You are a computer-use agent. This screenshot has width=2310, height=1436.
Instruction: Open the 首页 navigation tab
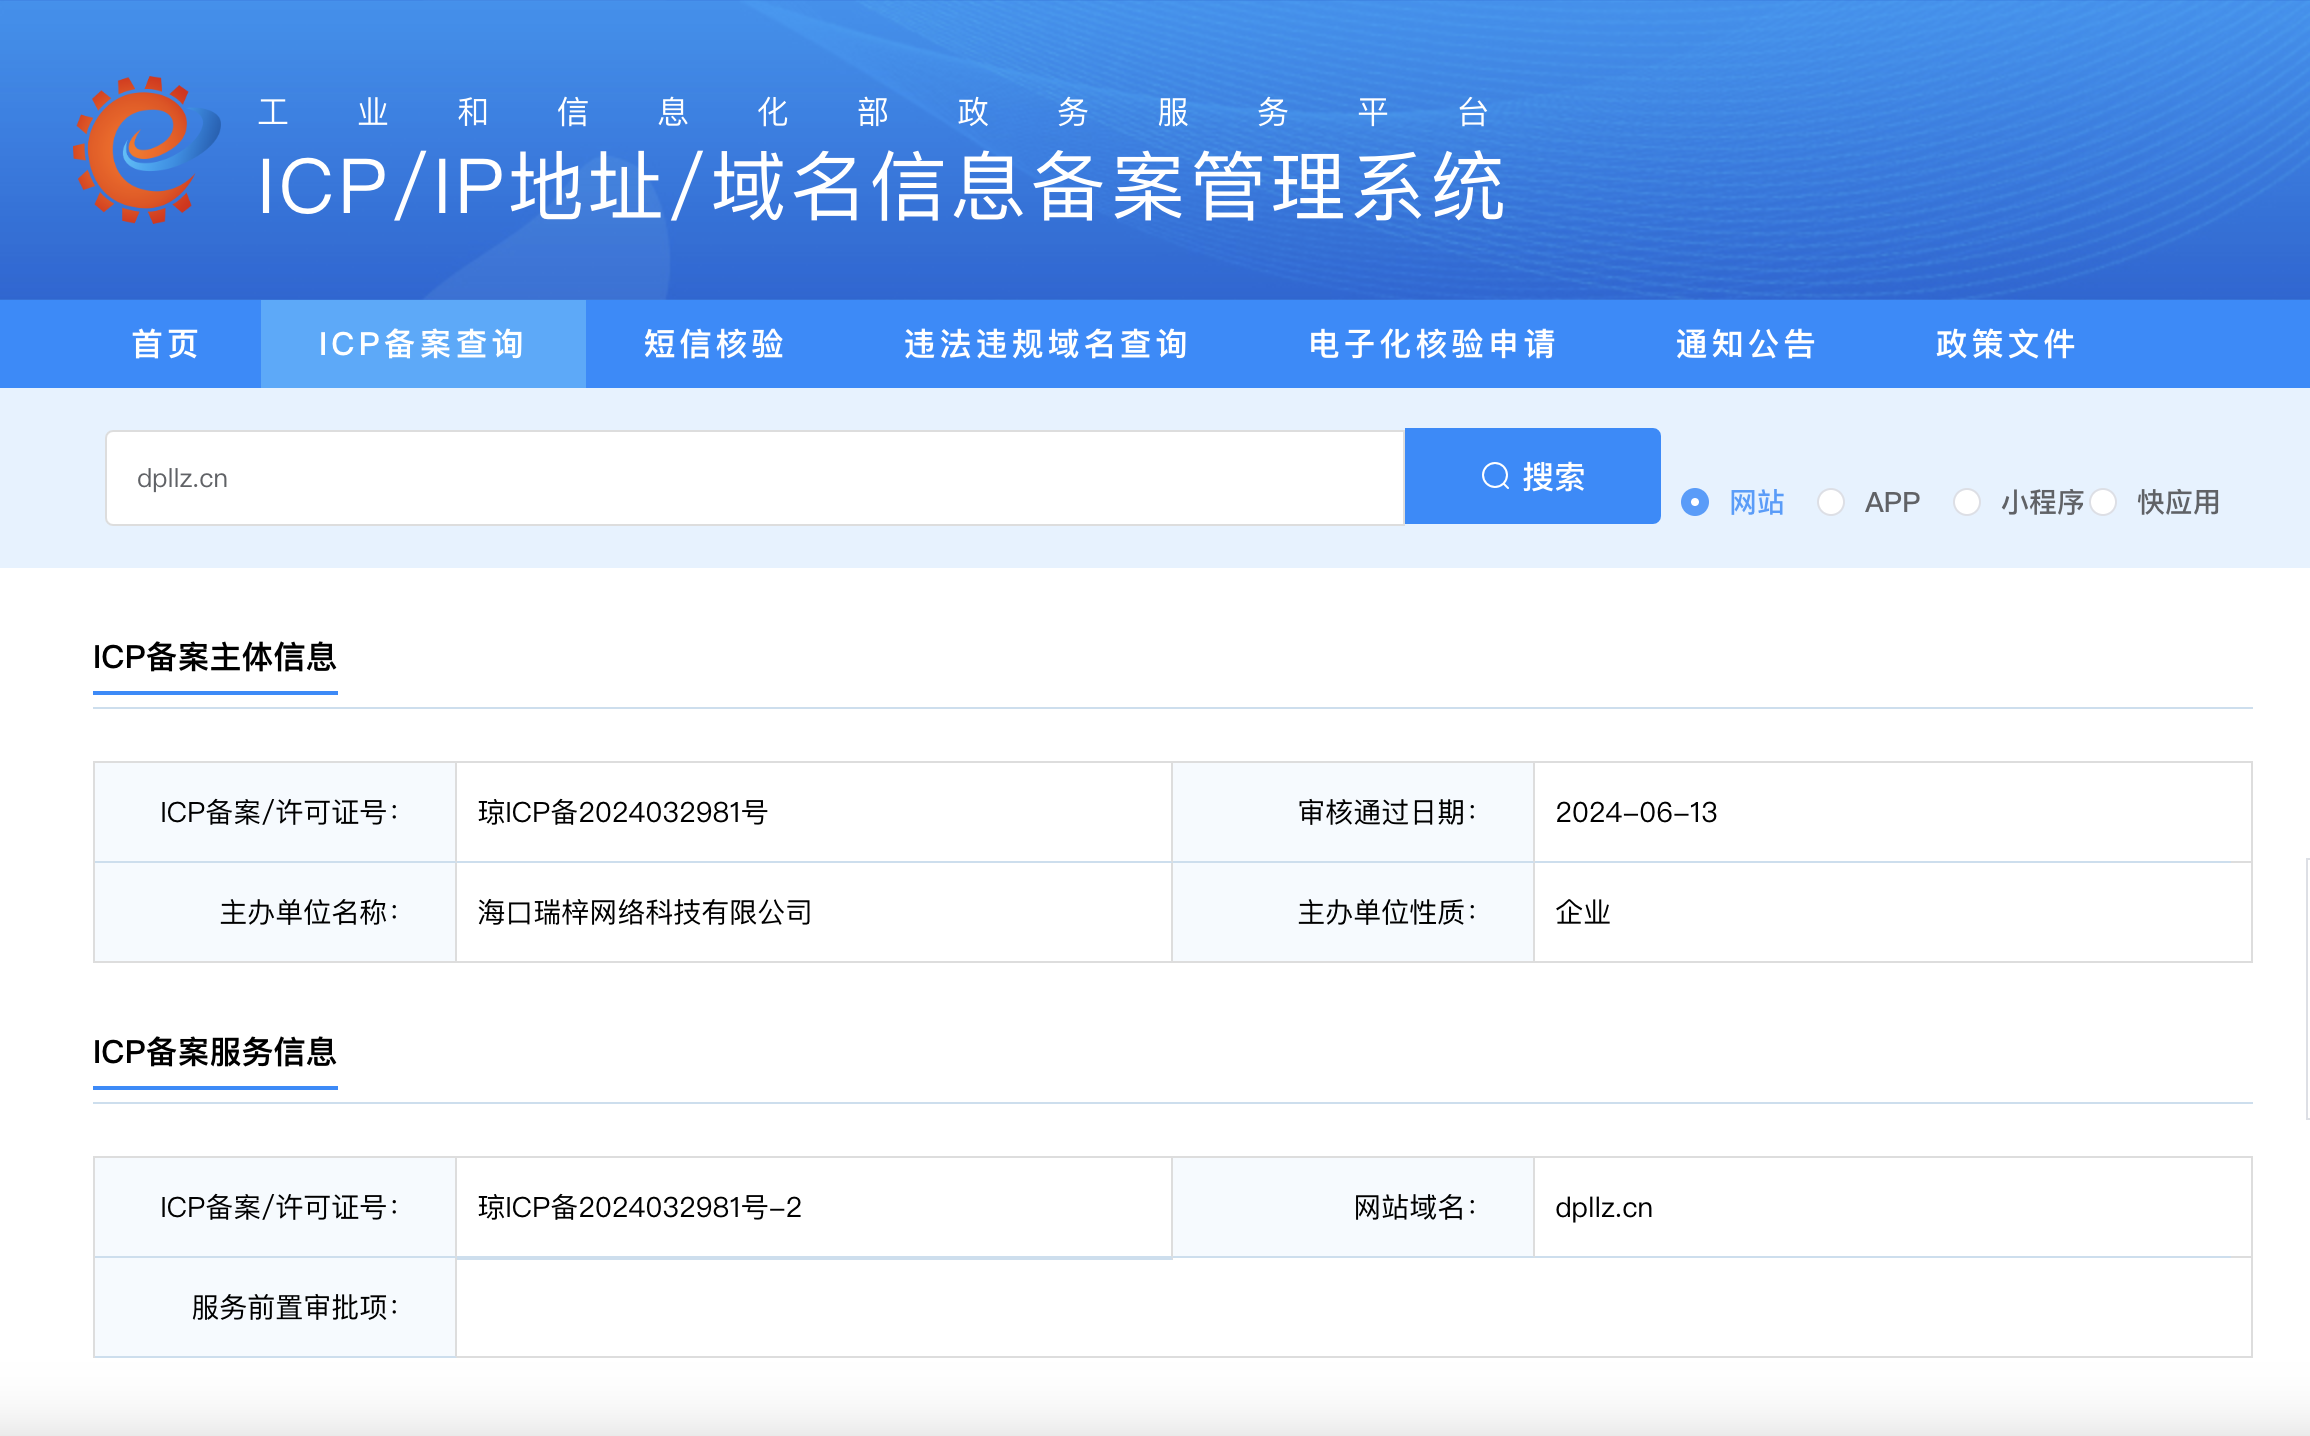(x=166, y=344)
